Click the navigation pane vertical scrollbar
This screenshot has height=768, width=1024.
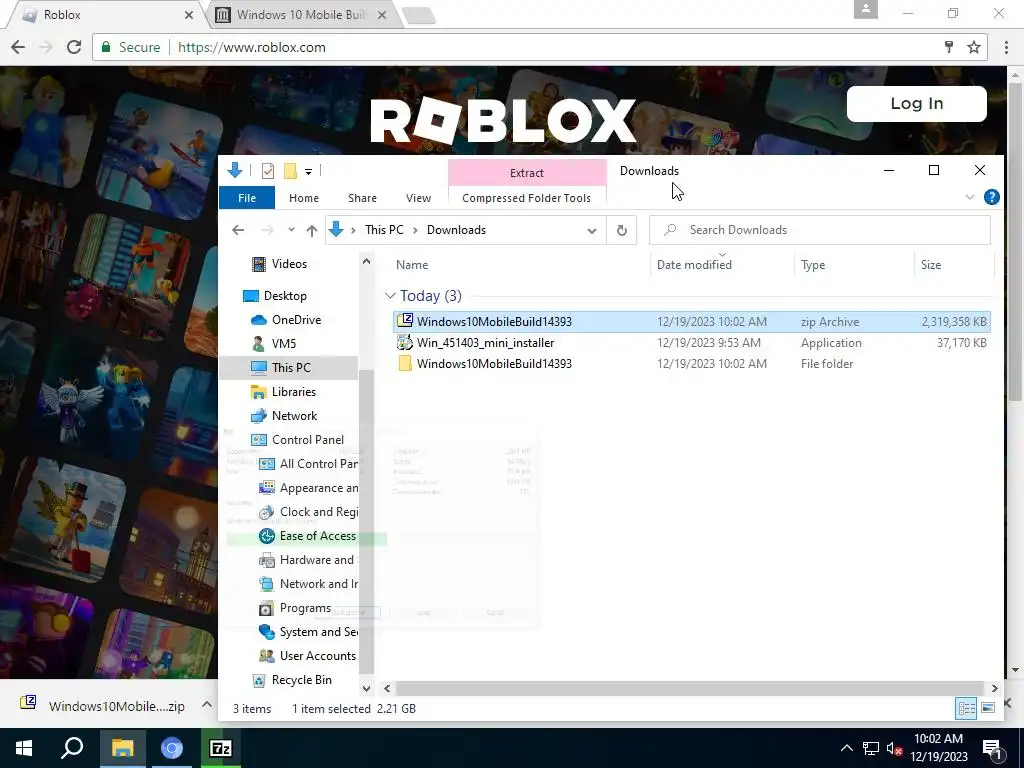(366, 522)
